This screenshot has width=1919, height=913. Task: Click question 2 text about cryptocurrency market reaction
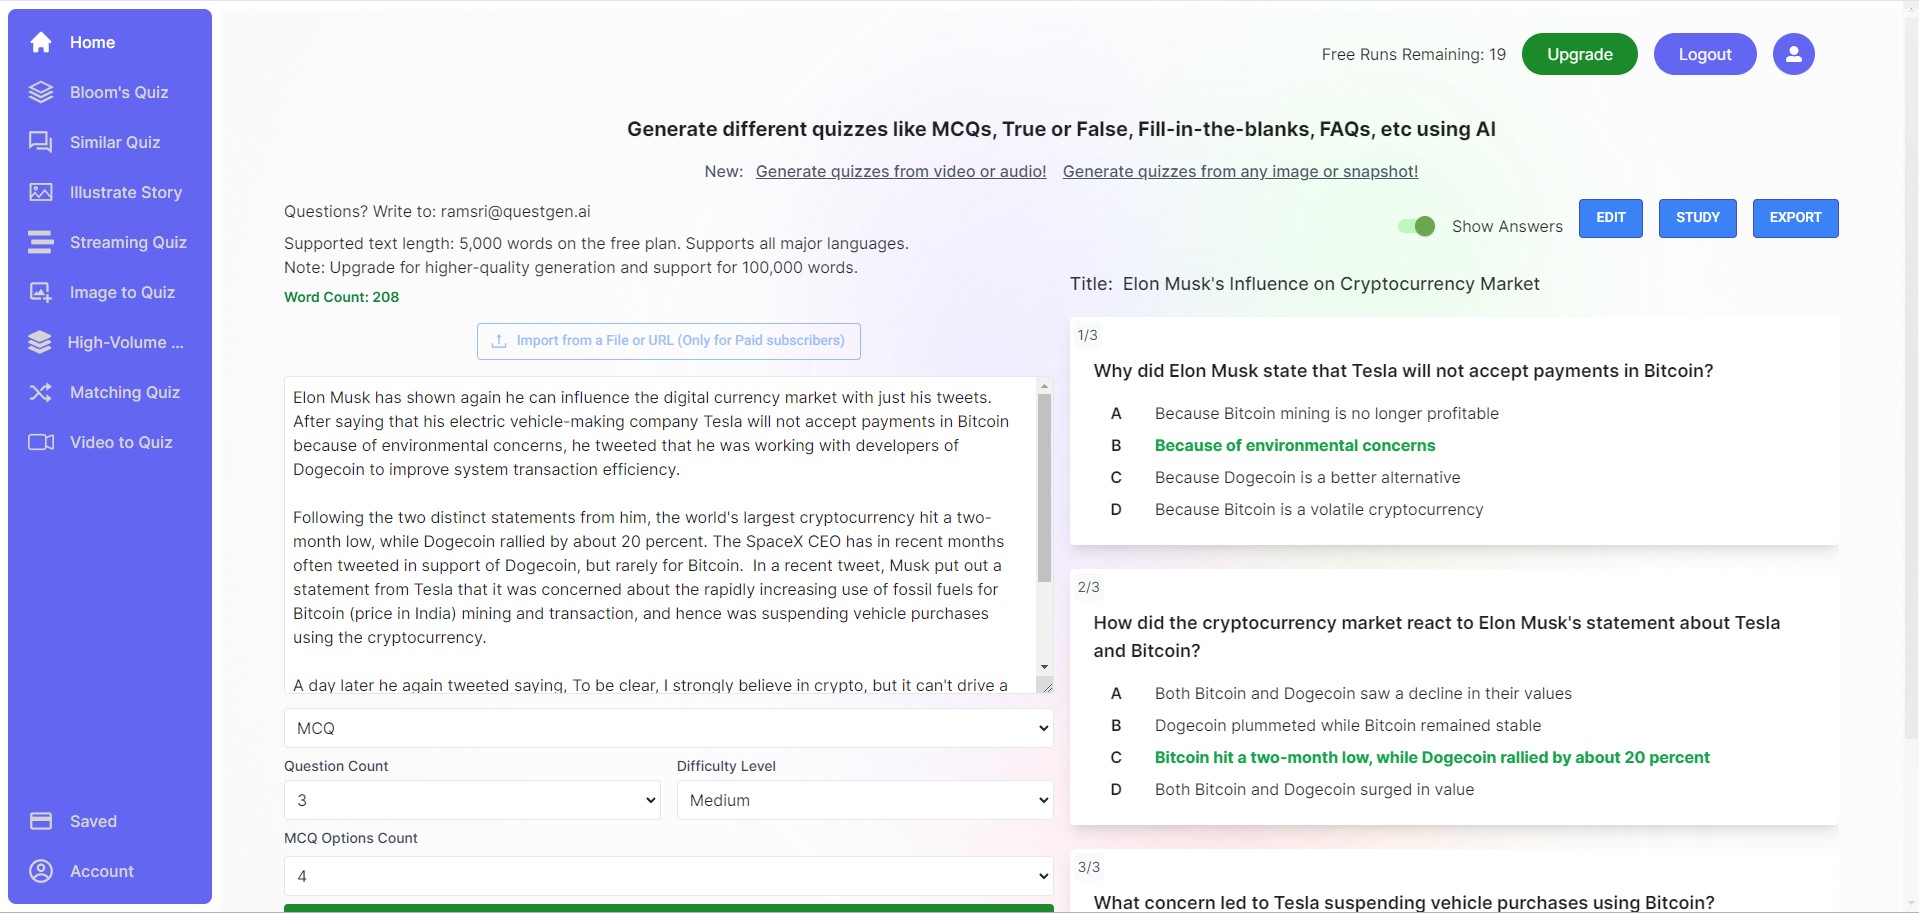pos(1436,636)
